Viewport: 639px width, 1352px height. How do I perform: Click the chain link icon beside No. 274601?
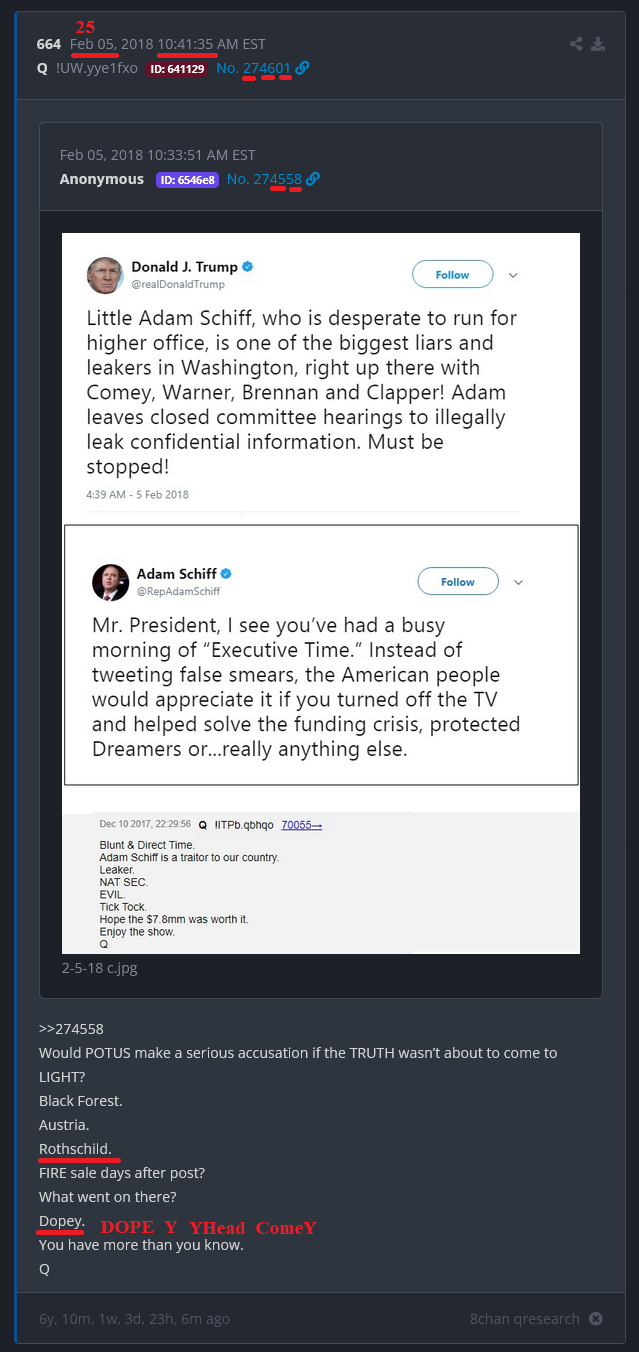coord(303,68)
